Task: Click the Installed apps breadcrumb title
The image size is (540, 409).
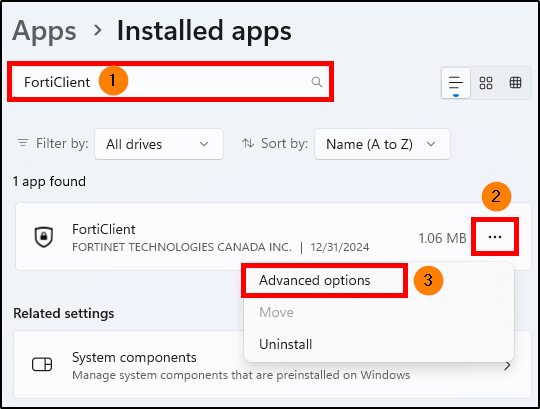Action: [204, 31]
